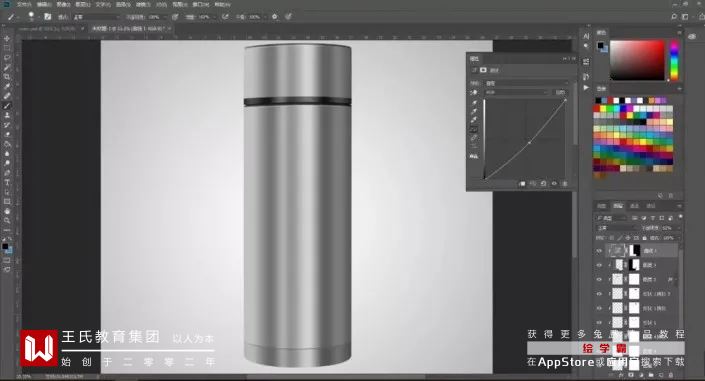Toggle airbrush mode in options bar
Screen dimensions: 705x381
pyautogui.click(x=225, y=17)
